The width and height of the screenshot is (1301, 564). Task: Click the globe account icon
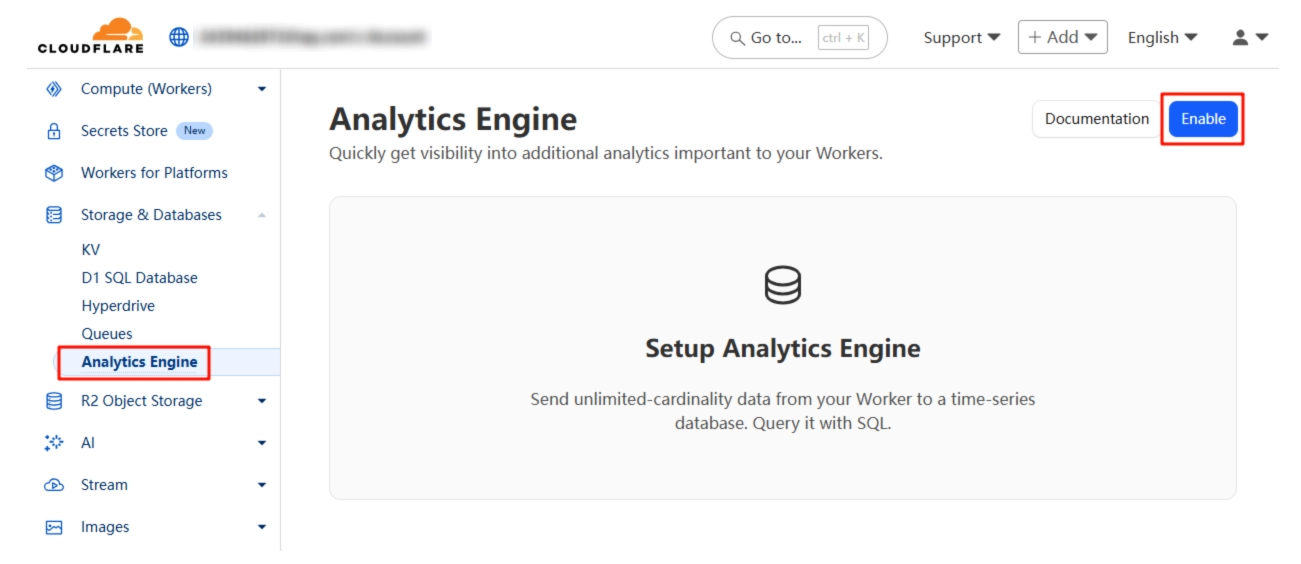[179, 37]
